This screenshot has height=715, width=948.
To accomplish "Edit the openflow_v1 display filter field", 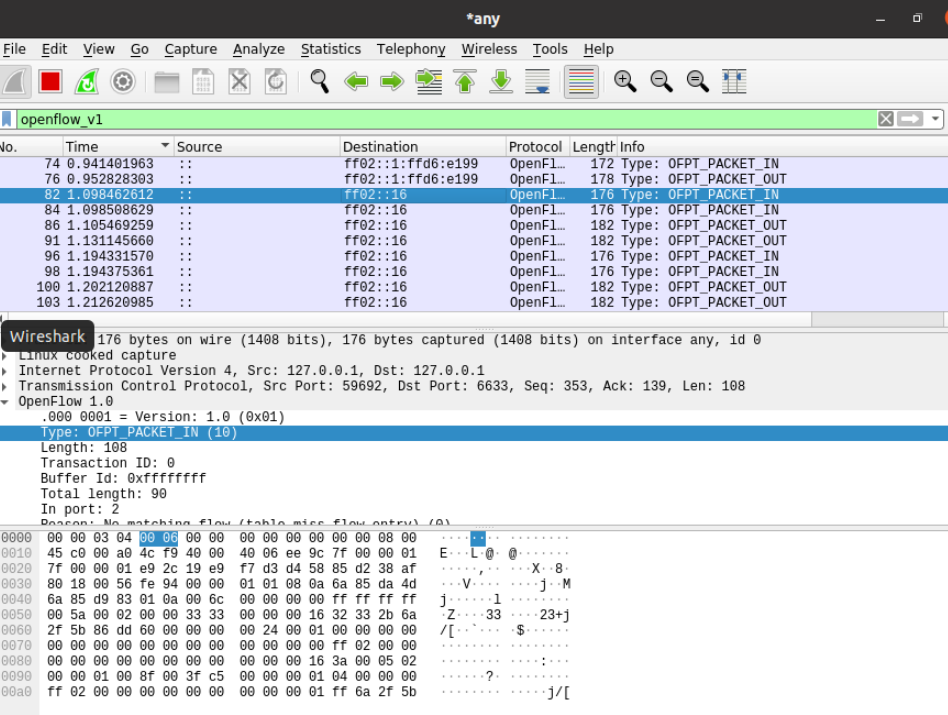I will [x=446, y=119].
